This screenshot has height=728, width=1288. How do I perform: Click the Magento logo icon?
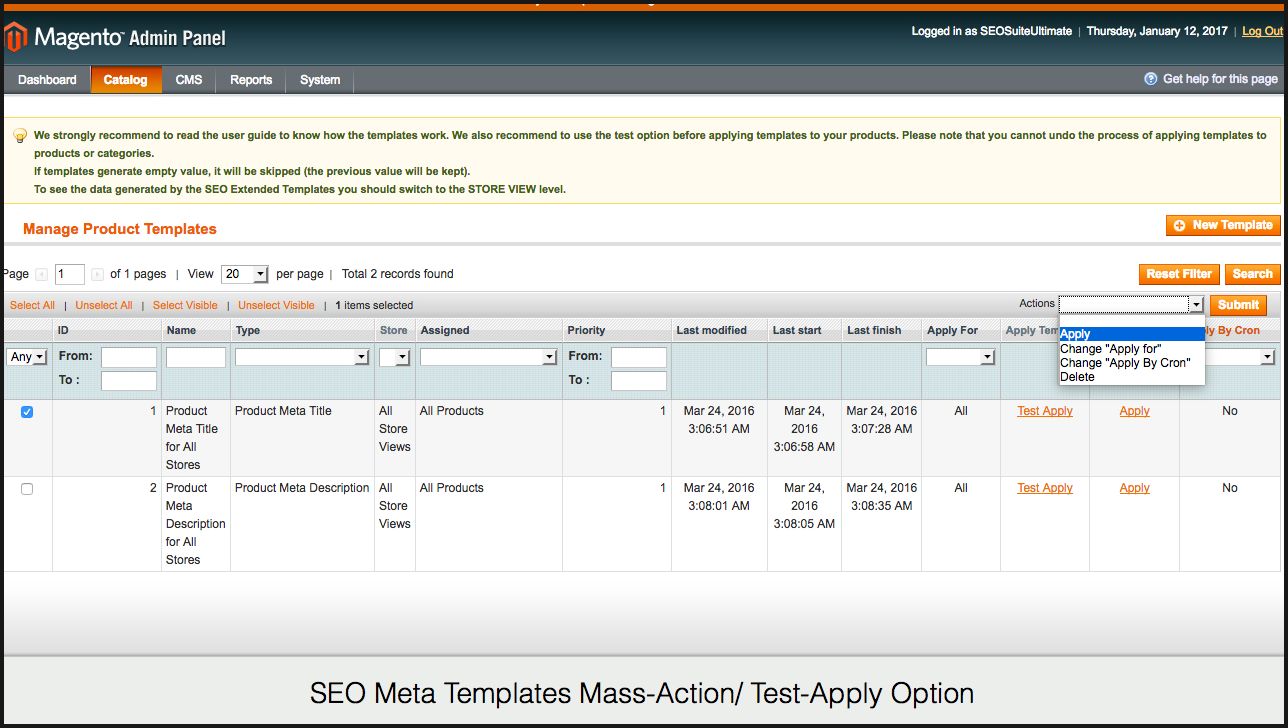15,38
